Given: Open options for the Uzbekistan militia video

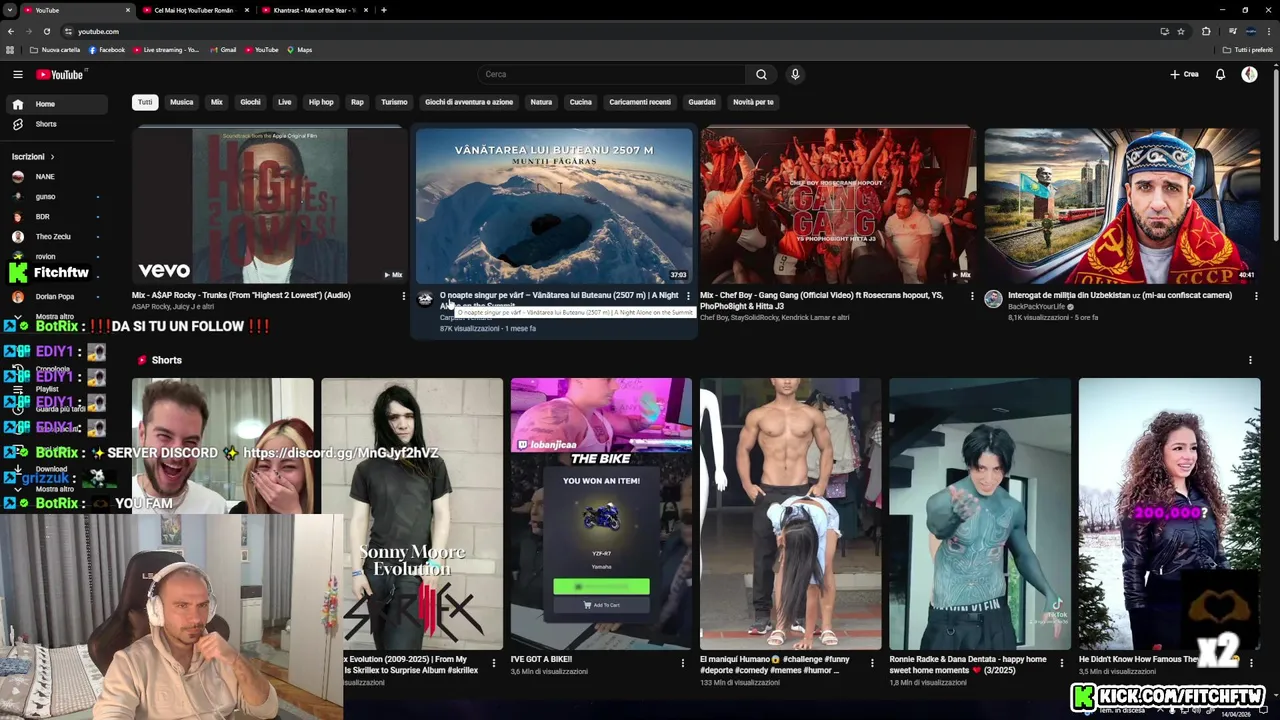Looking at the screenshot, I should [x=1256, y=296].
